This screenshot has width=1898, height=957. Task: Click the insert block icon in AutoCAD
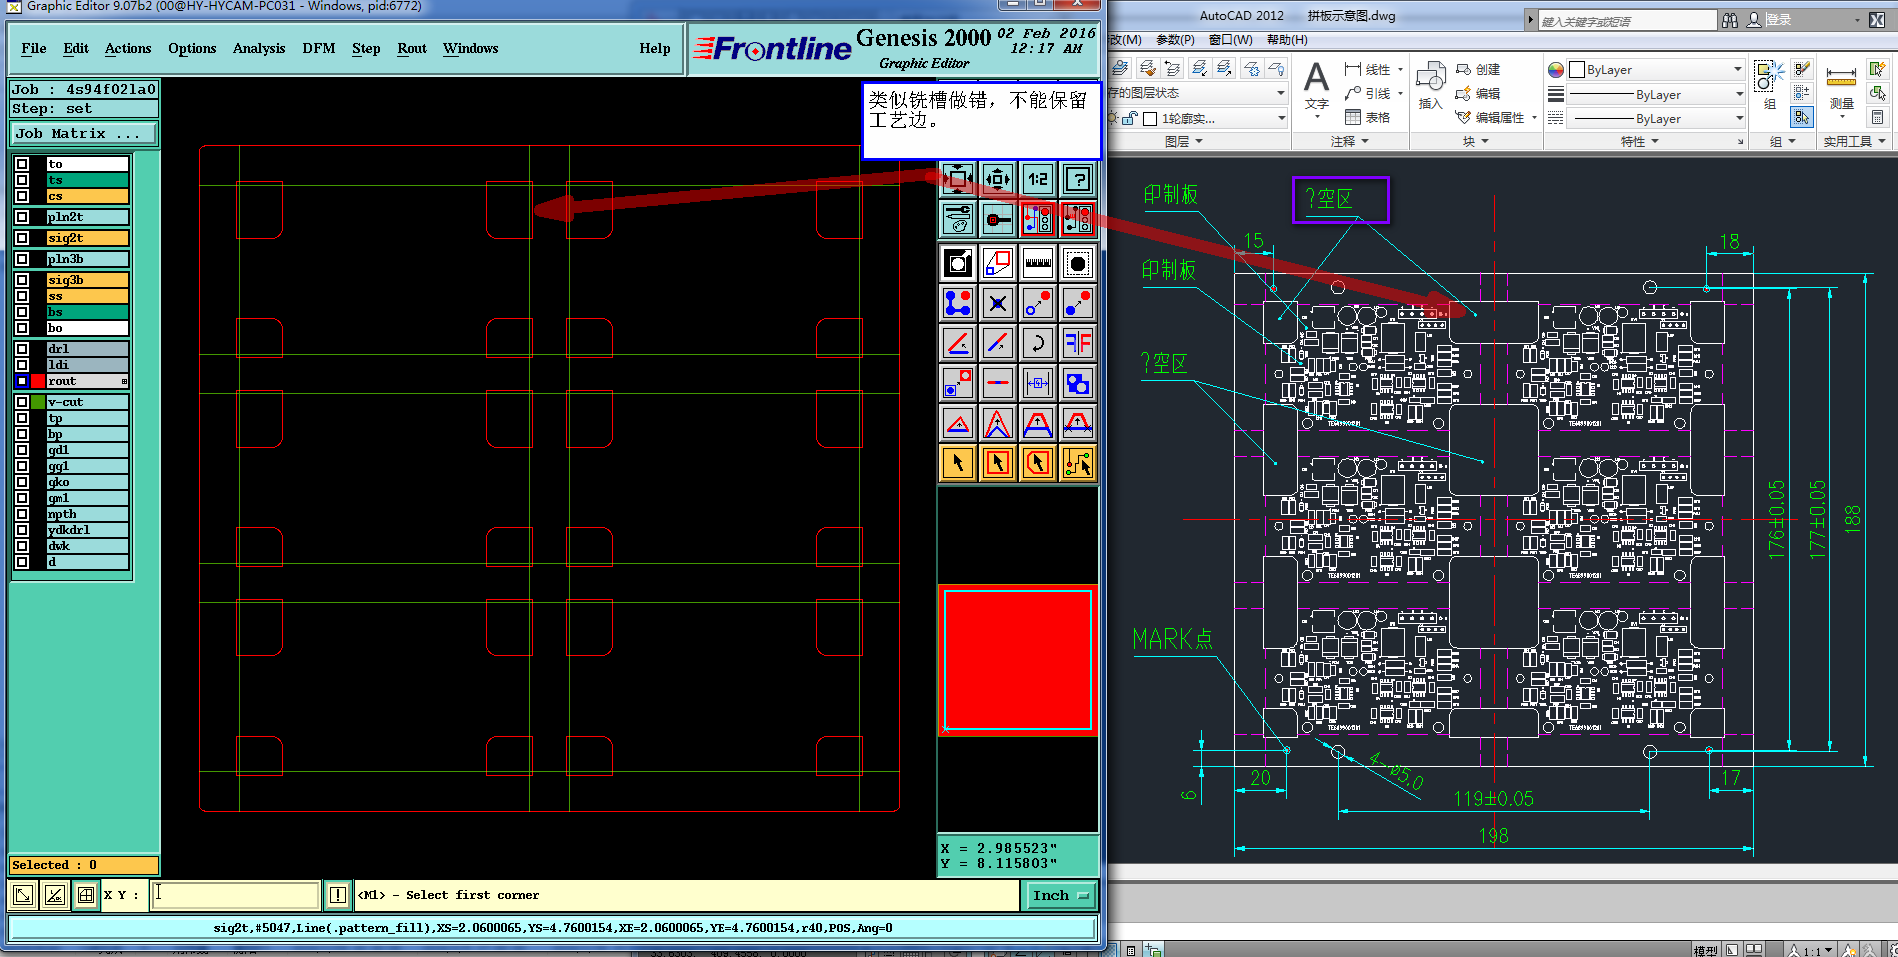coord(1431,77)
